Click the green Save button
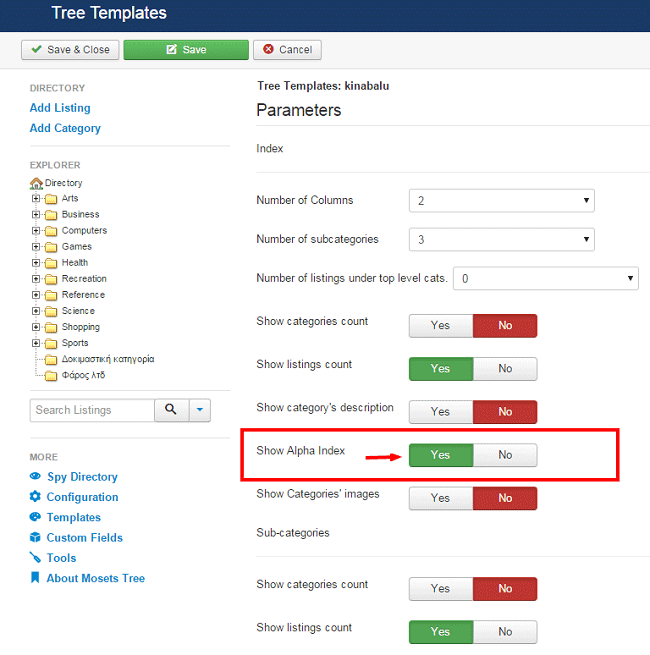650x655 pixels. (186, 50)
